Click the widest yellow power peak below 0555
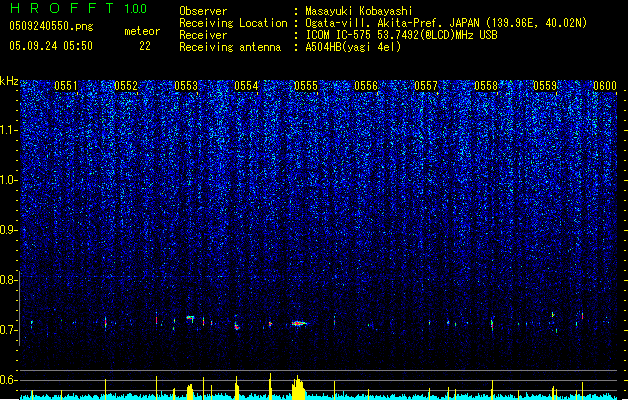 tap(298, 388)
